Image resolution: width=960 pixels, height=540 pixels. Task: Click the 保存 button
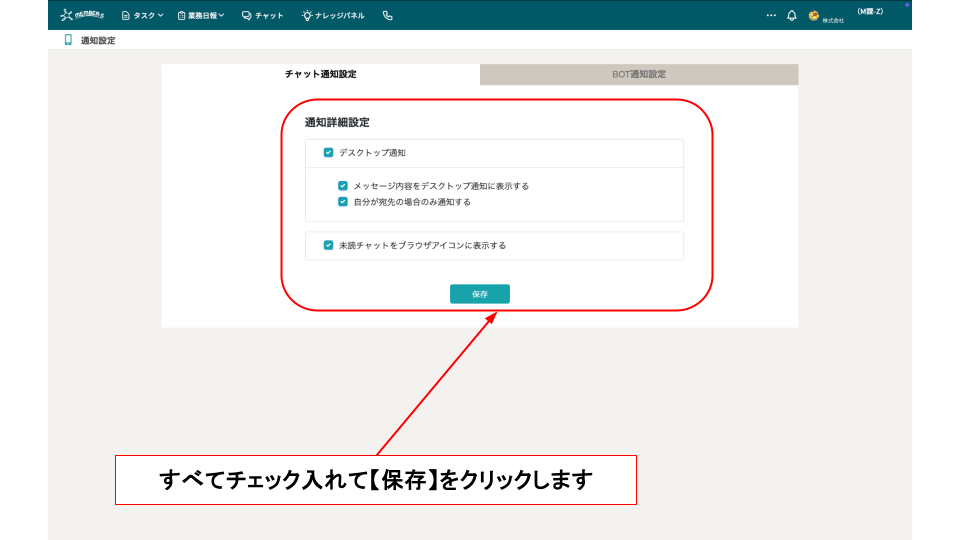pyautogui.click(x=480, y=294)
